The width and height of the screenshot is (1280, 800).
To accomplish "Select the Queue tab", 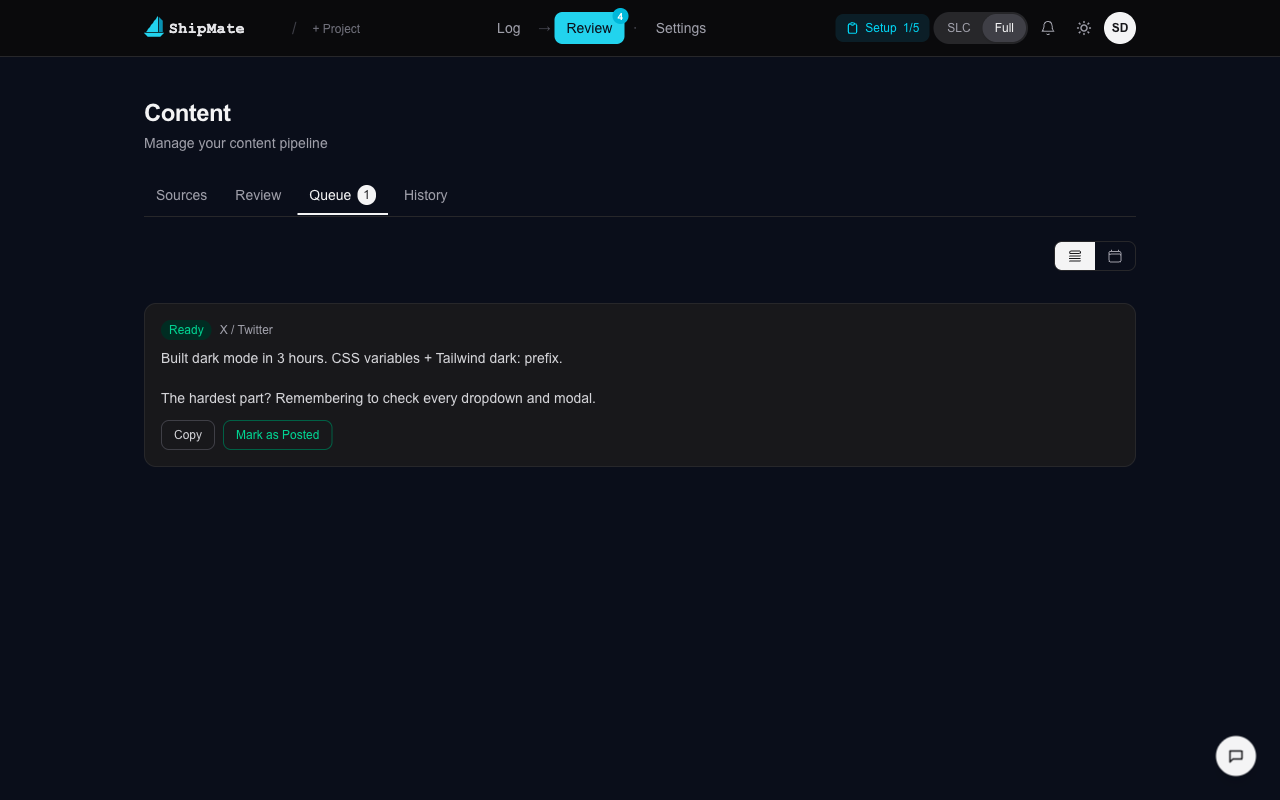I will point(342,195).
